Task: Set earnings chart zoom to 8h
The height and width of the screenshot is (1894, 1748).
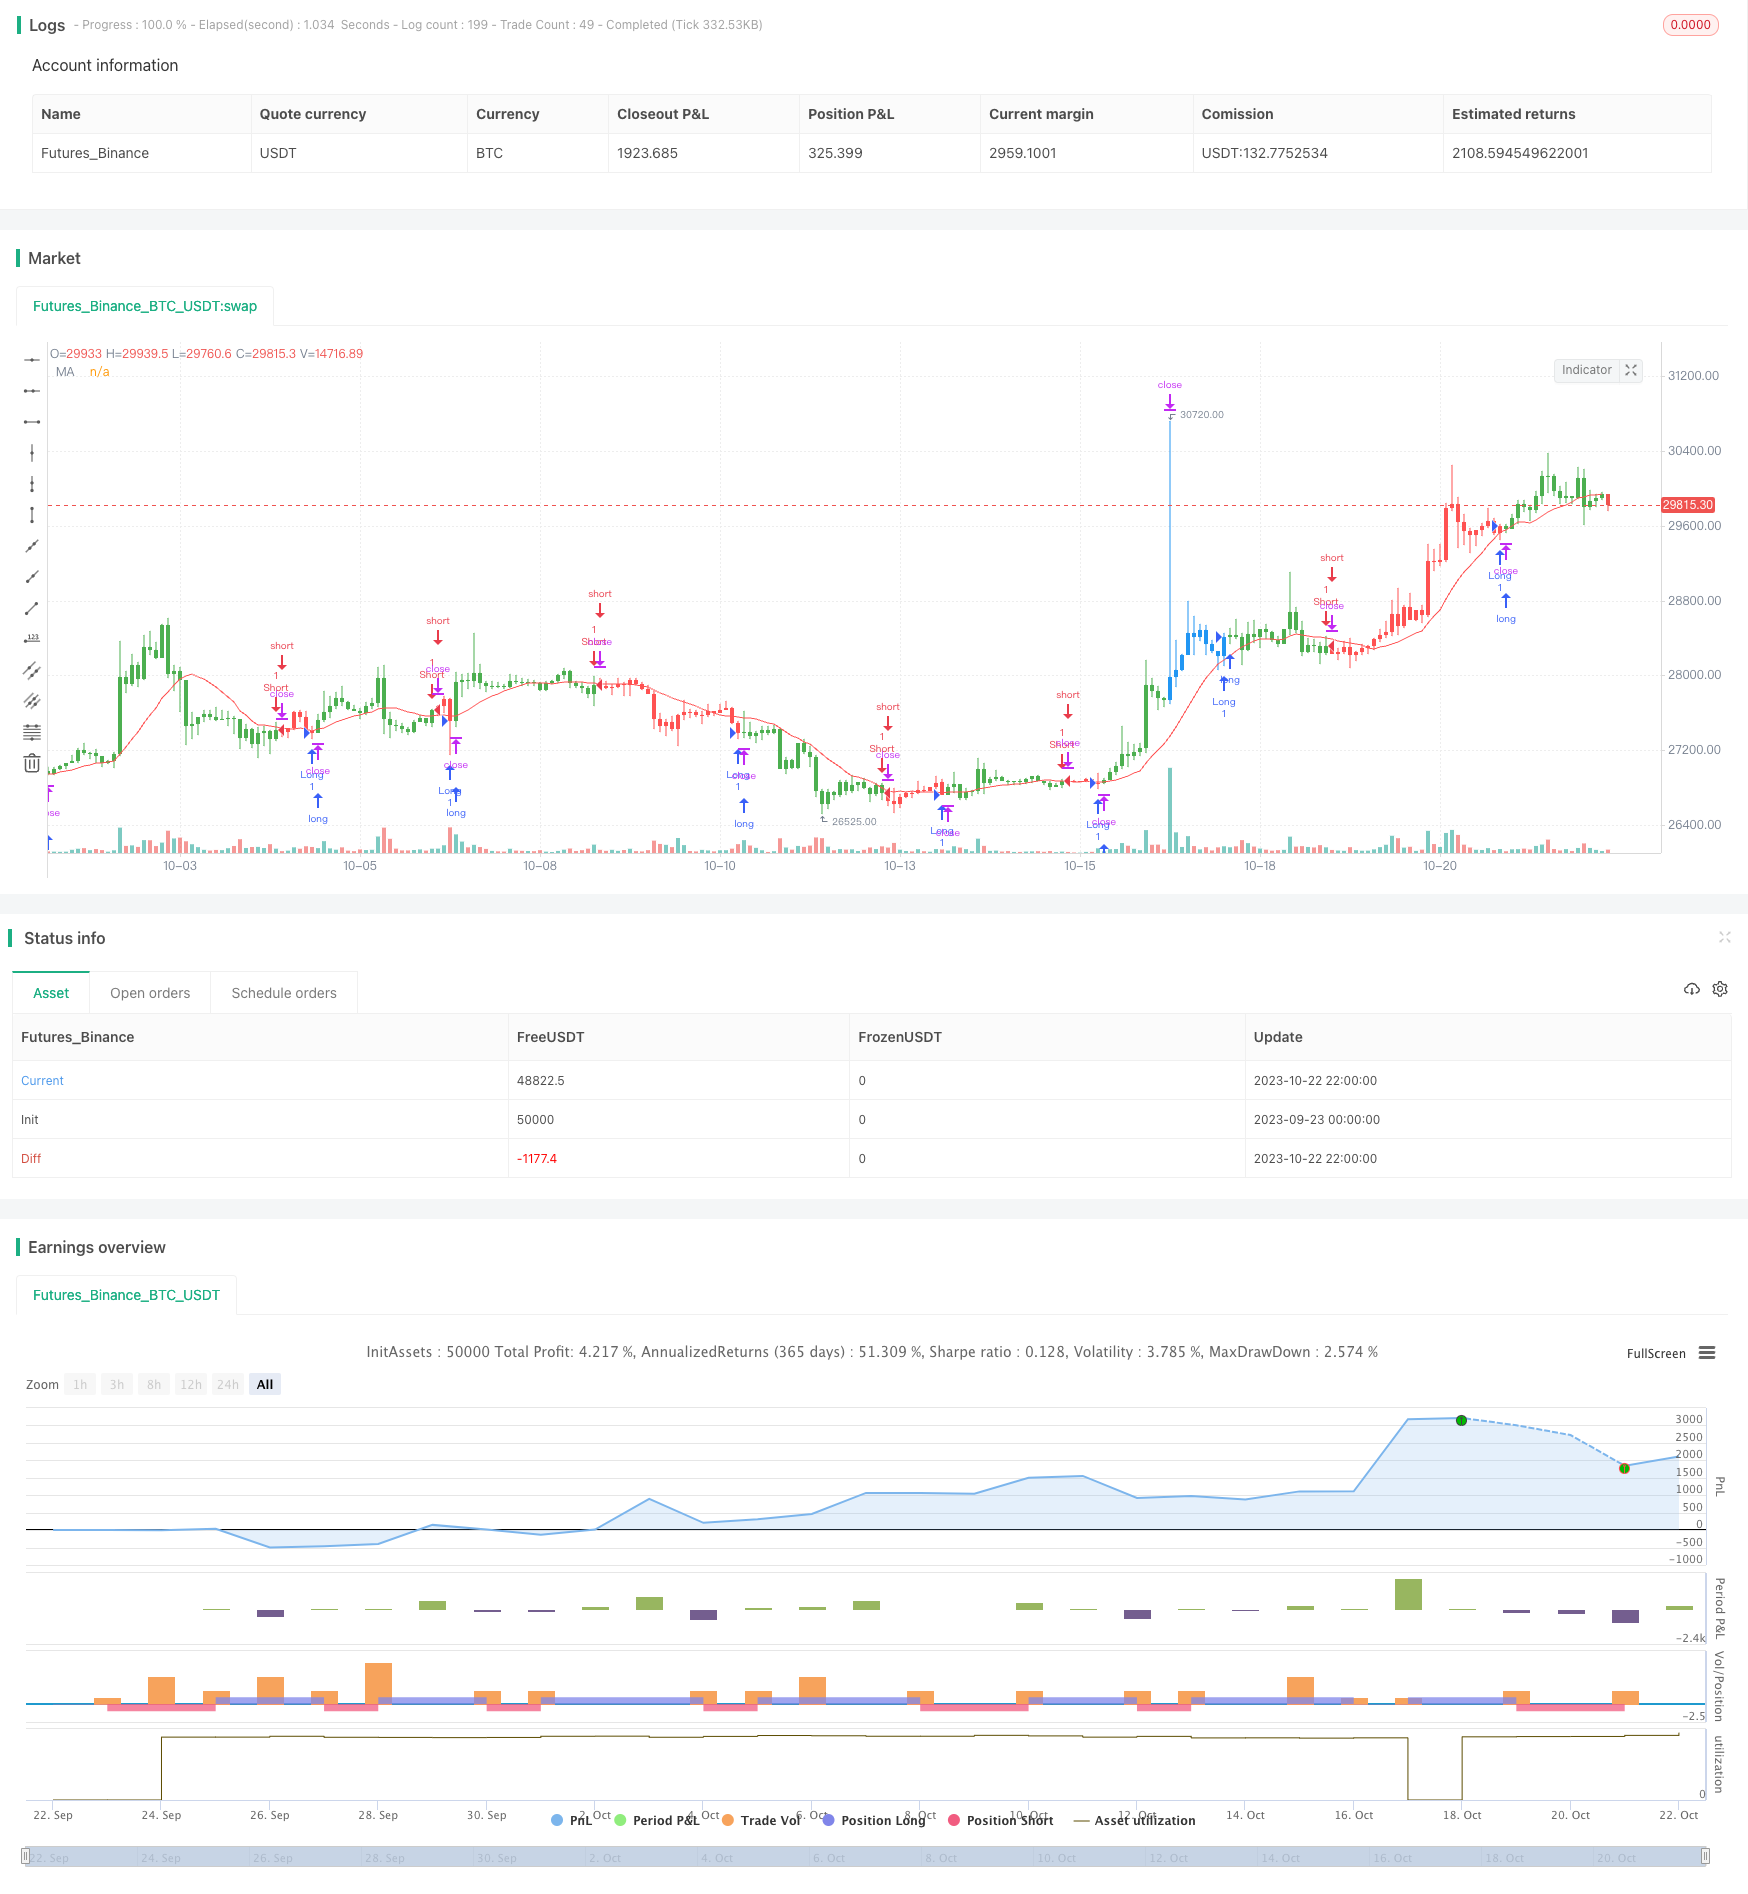Action: pos(154,1385)
